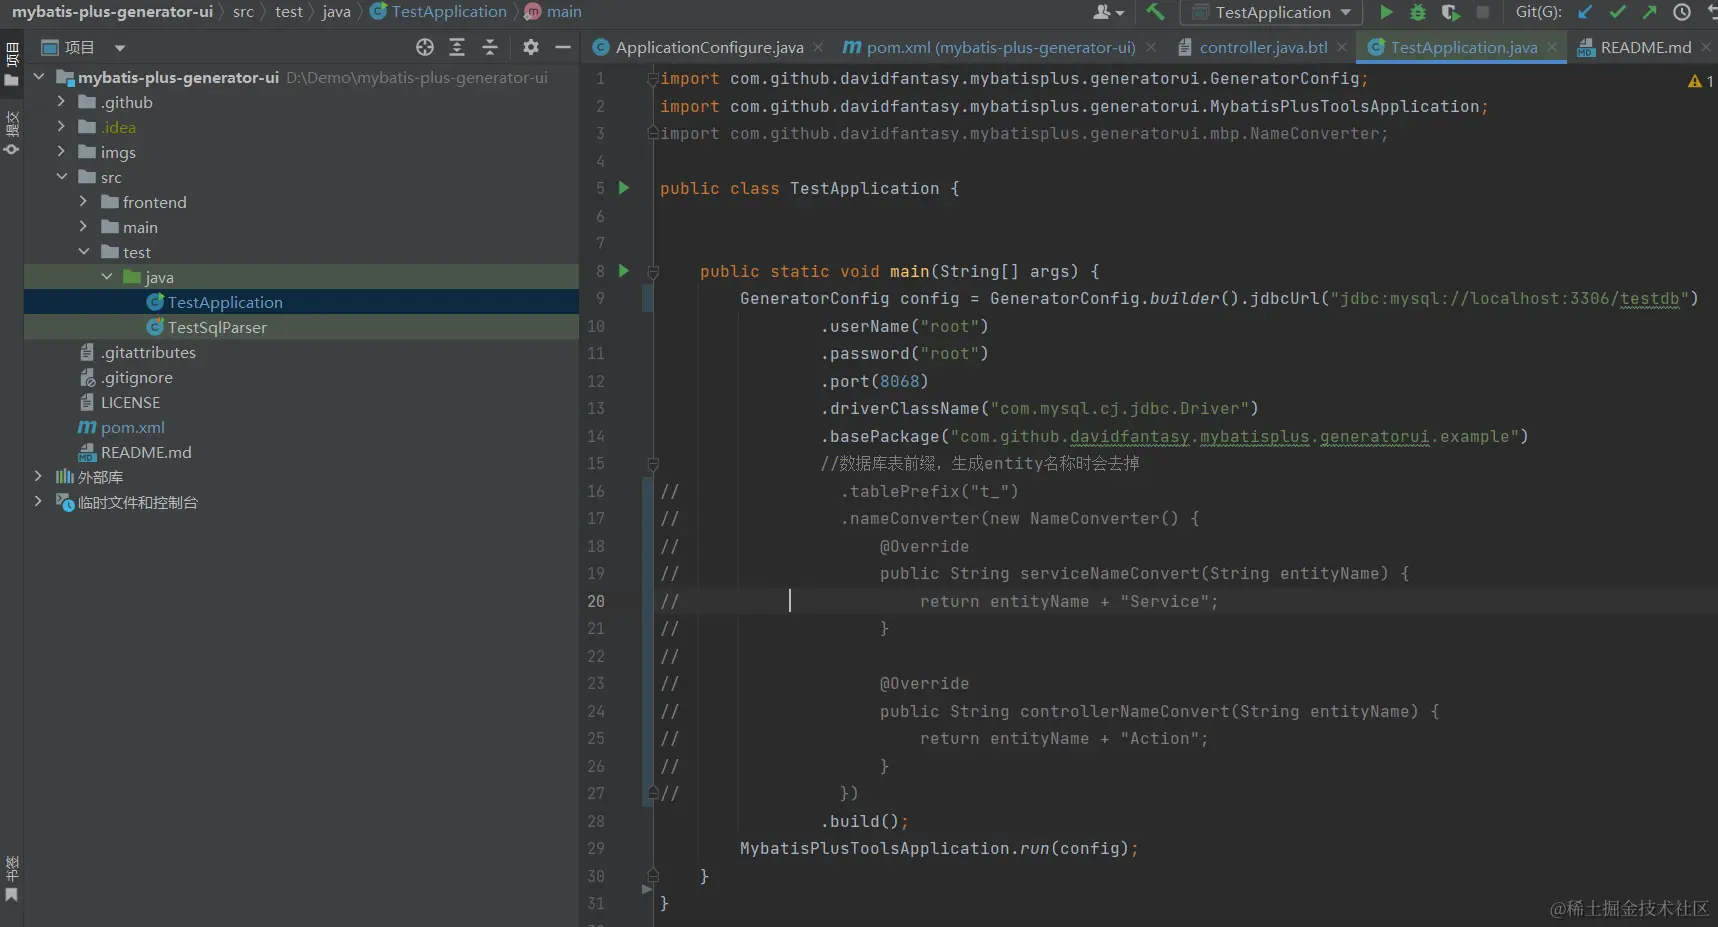The image size is (1718, 927).
Task: Click the run gutter icon beside main method
Action: [x=624, y=271]
